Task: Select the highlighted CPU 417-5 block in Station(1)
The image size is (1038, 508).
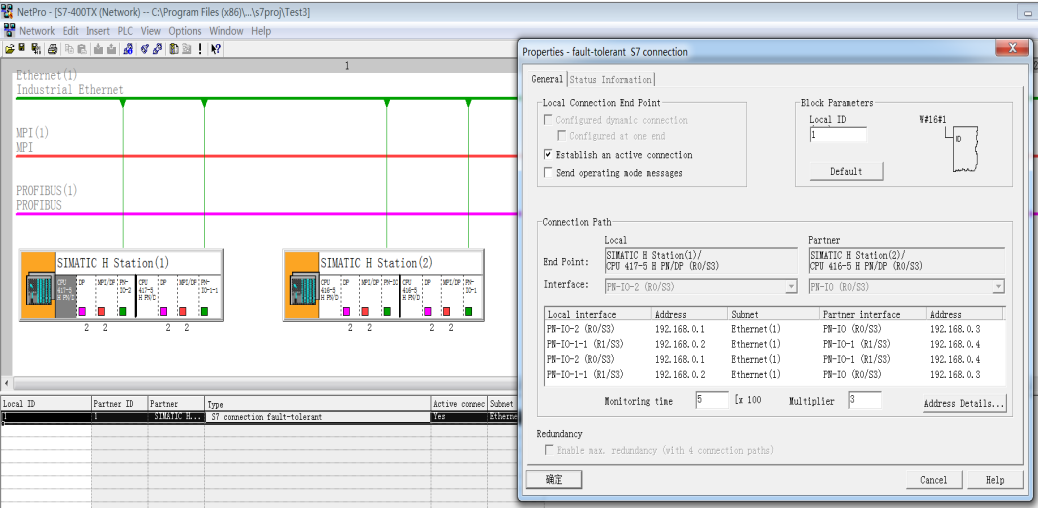Action: tap(66, 296)
